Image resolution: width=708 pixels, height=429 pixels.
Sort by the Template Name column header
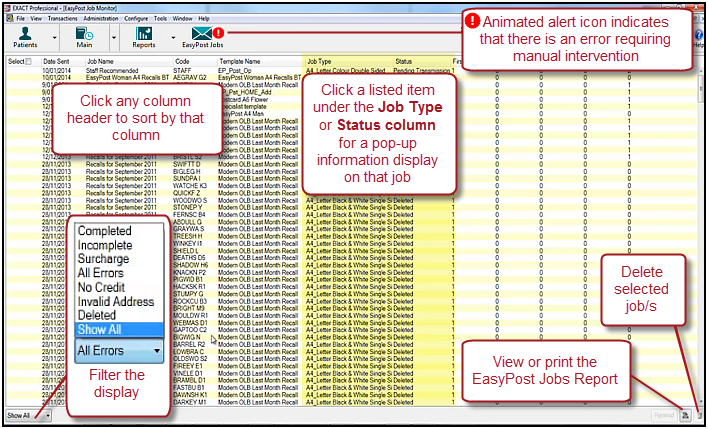point(240,61)
